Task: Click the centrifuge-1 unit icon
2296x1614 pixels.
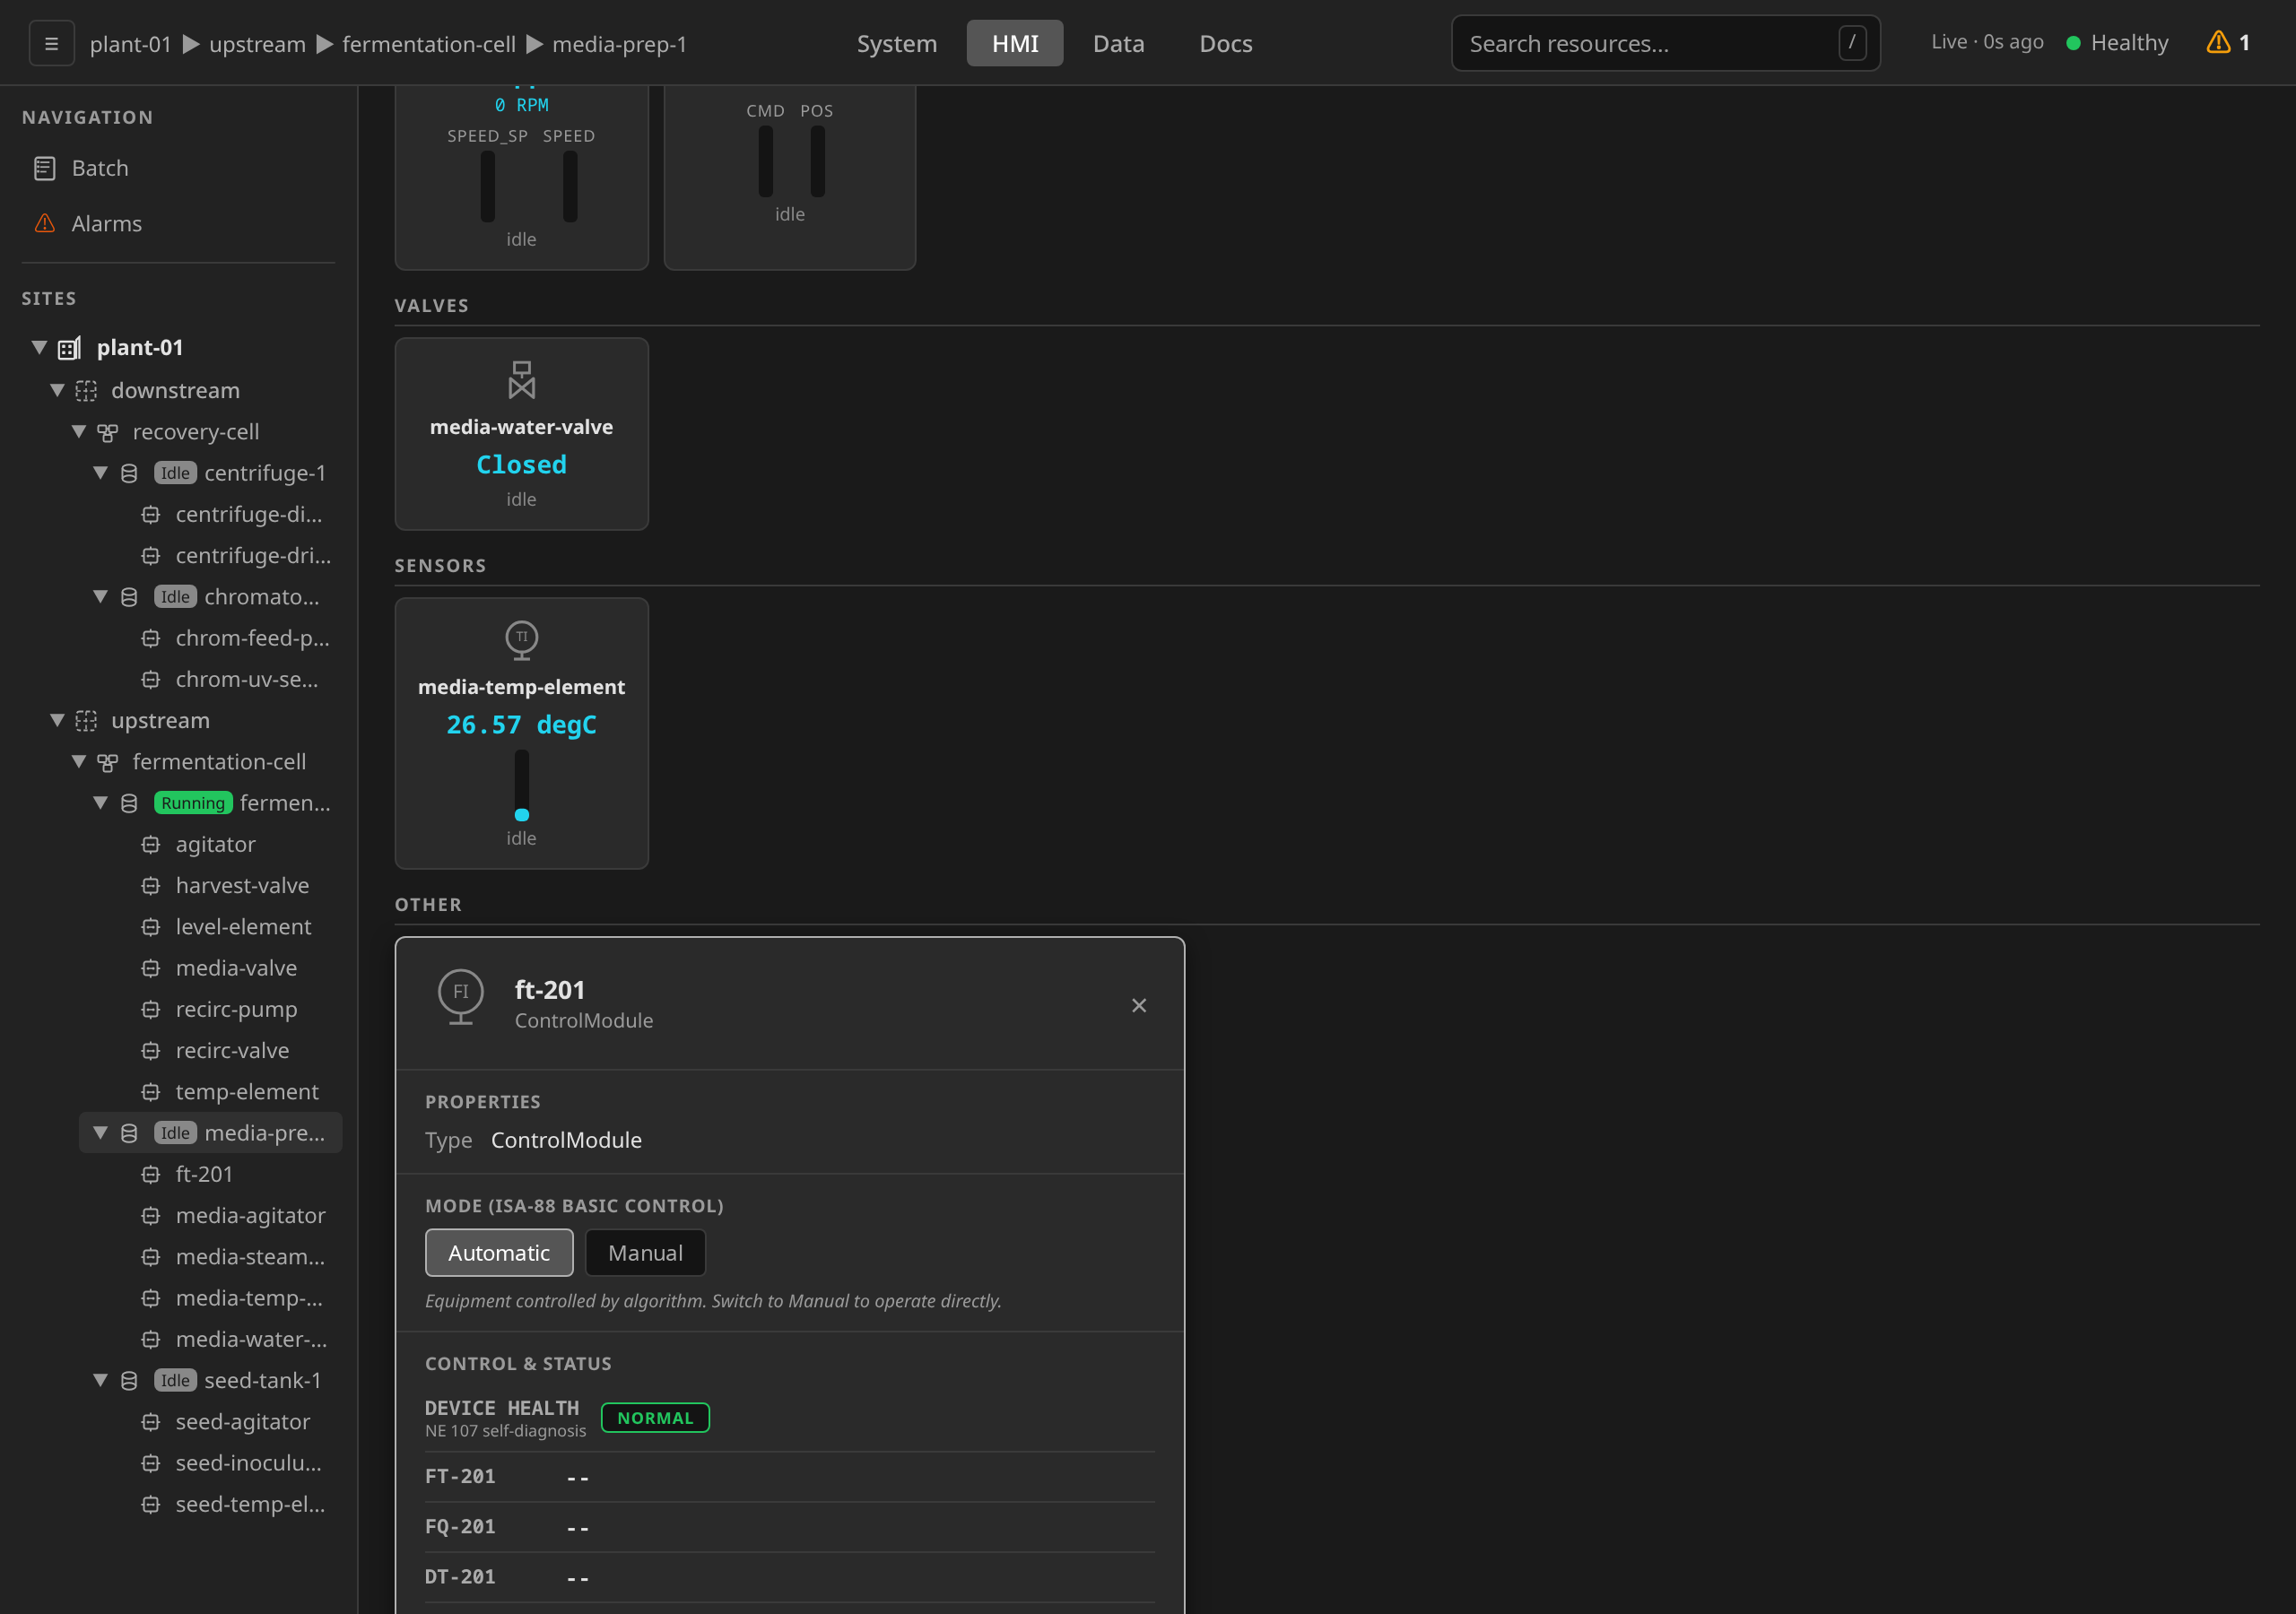Action: click(x=129, y=473)
